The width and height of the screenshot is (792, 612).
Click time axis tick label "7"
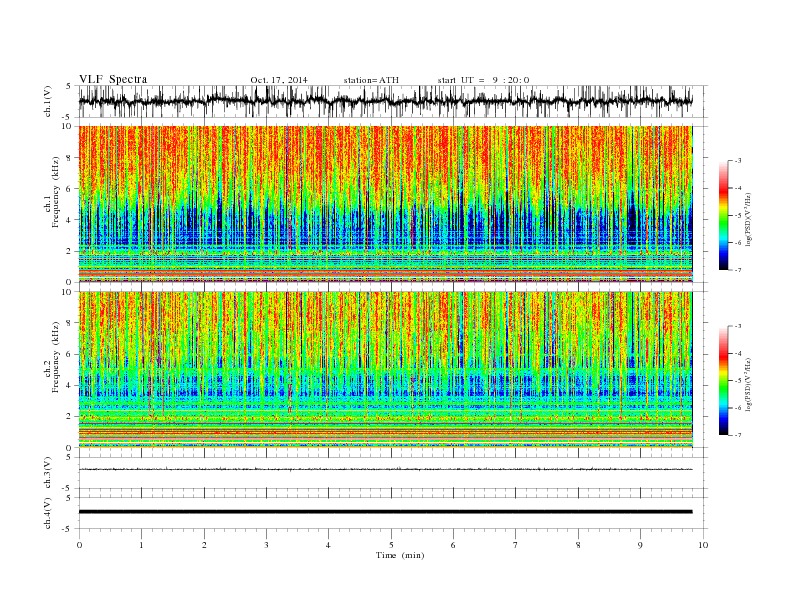(x=516, y=545)
